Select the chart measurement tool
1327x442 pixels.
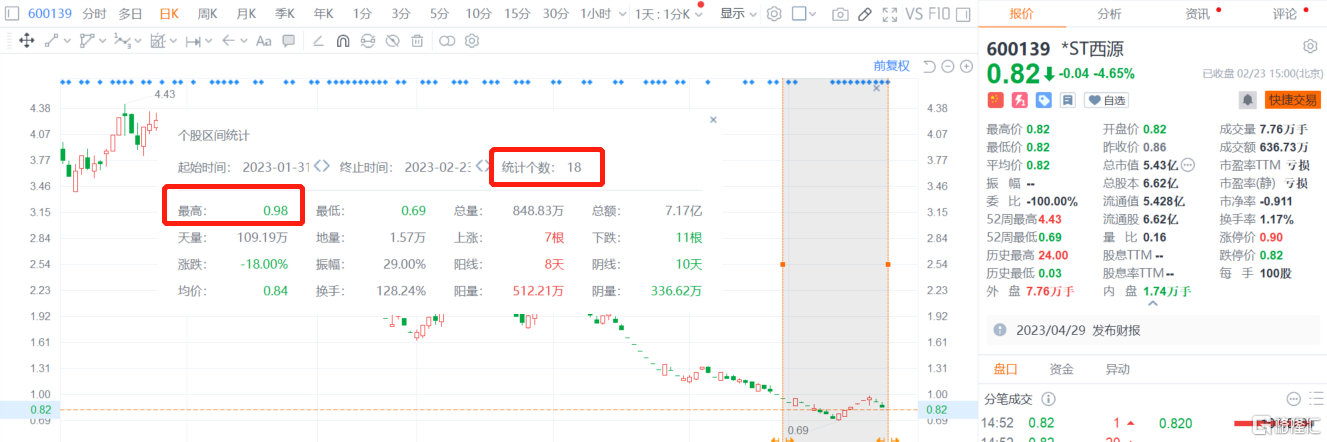pos(157,41)
